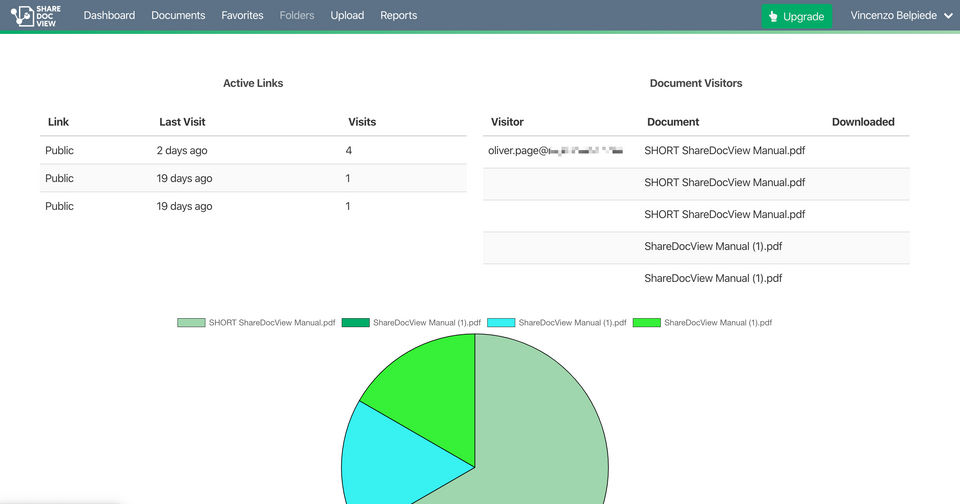960x504 pixels.
Task: Open the Dashboard page
Action: pyautogui.click(x=109, y=15)
